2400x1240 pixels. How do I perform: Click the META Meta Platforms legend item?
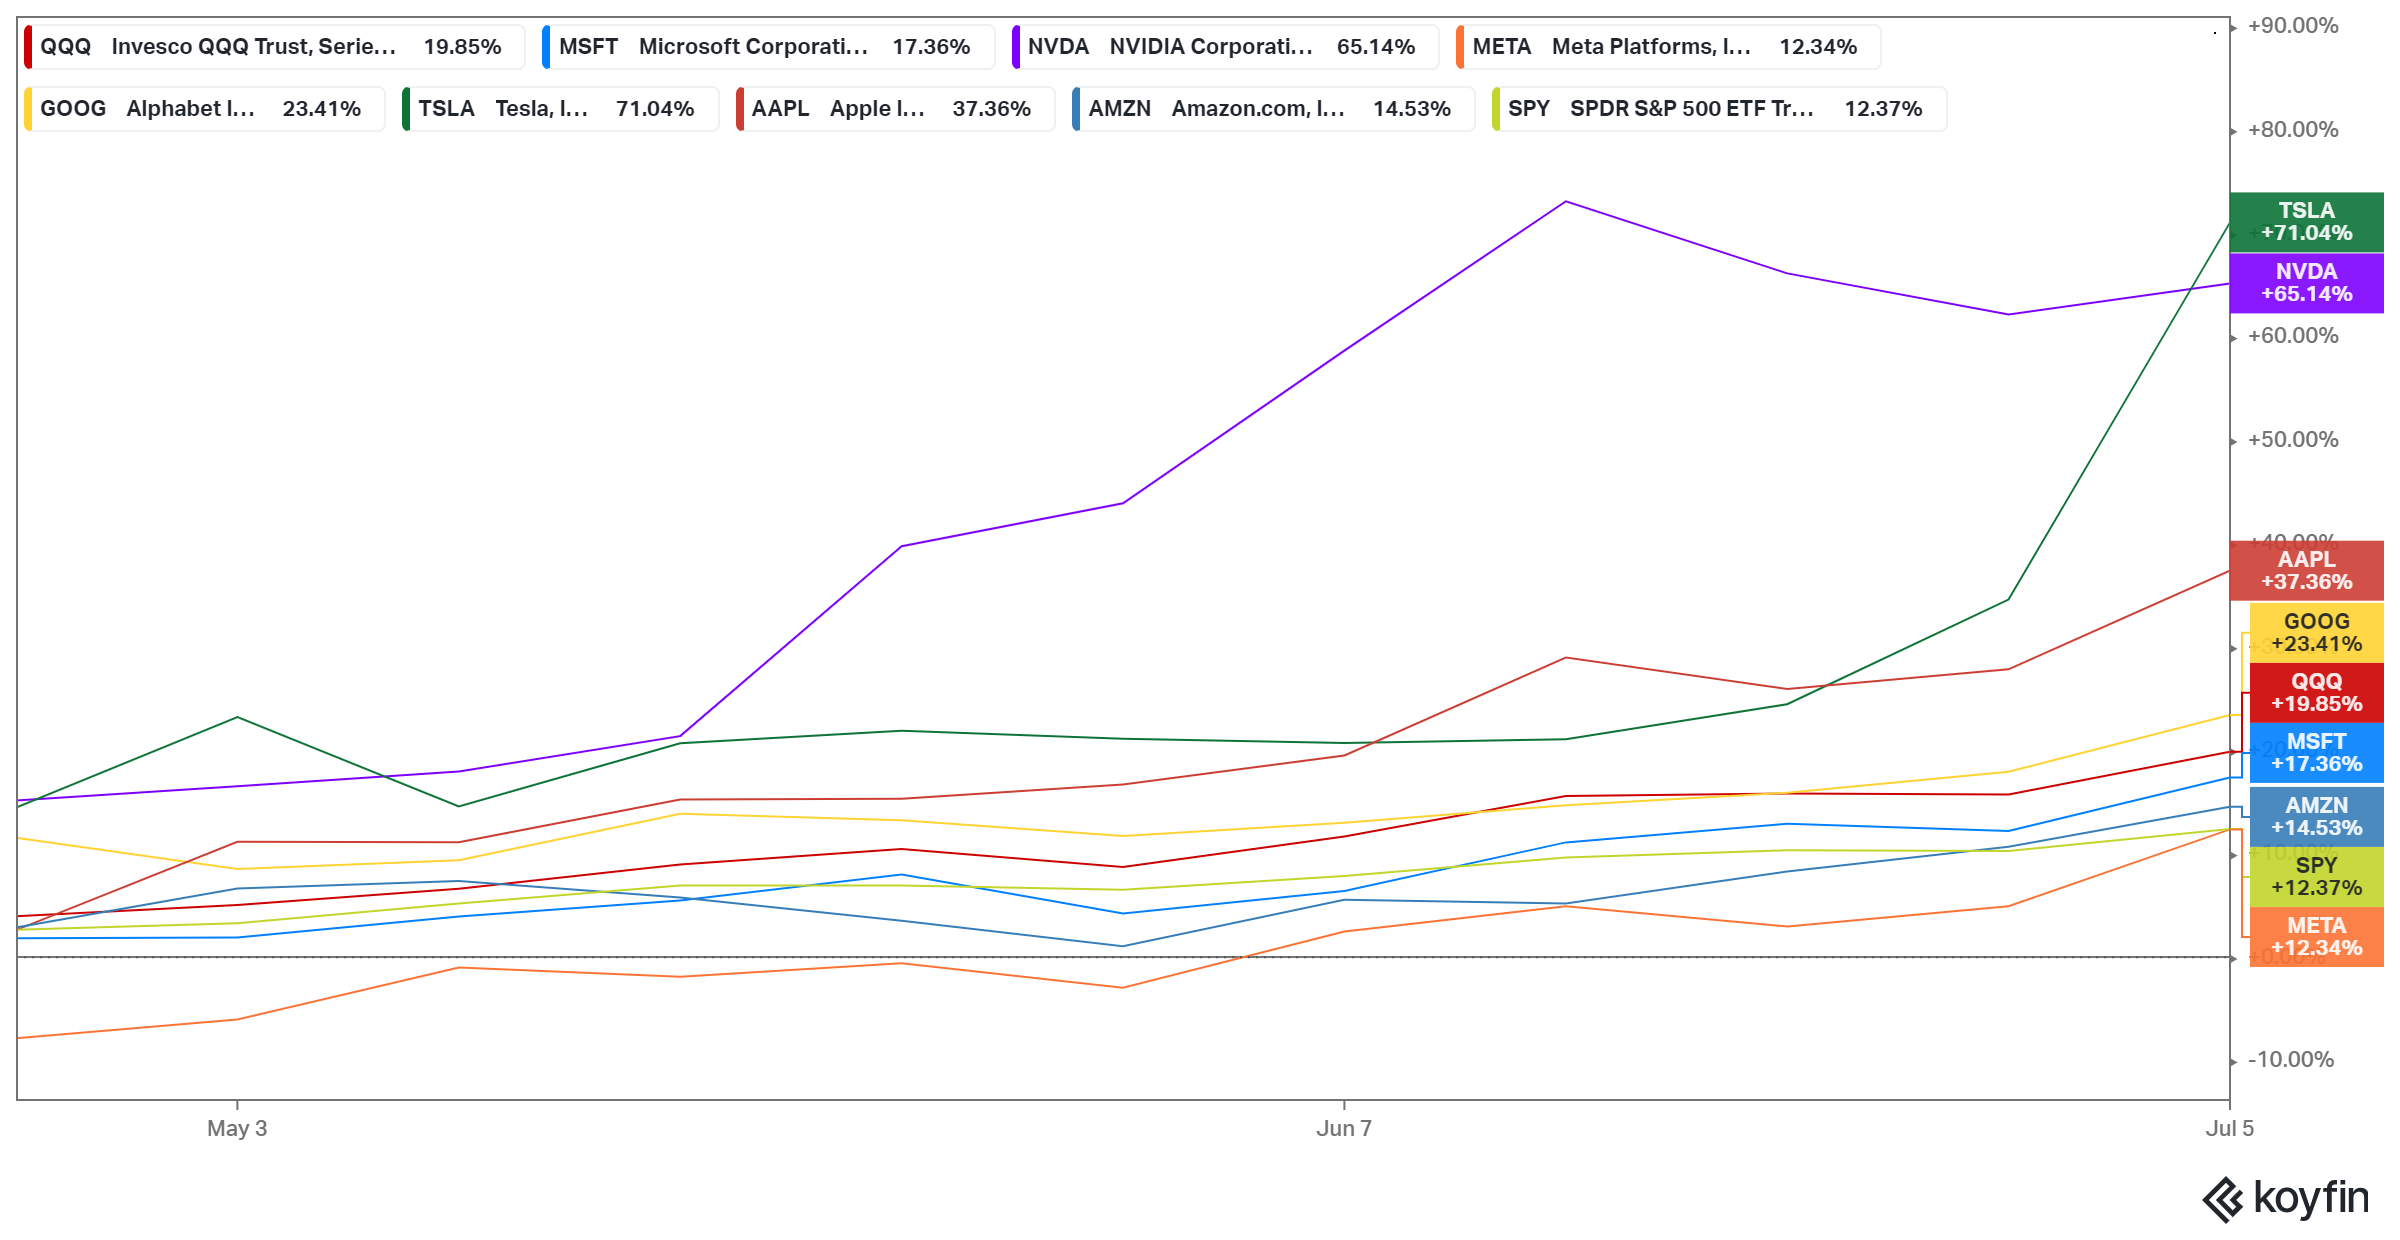1668,47
